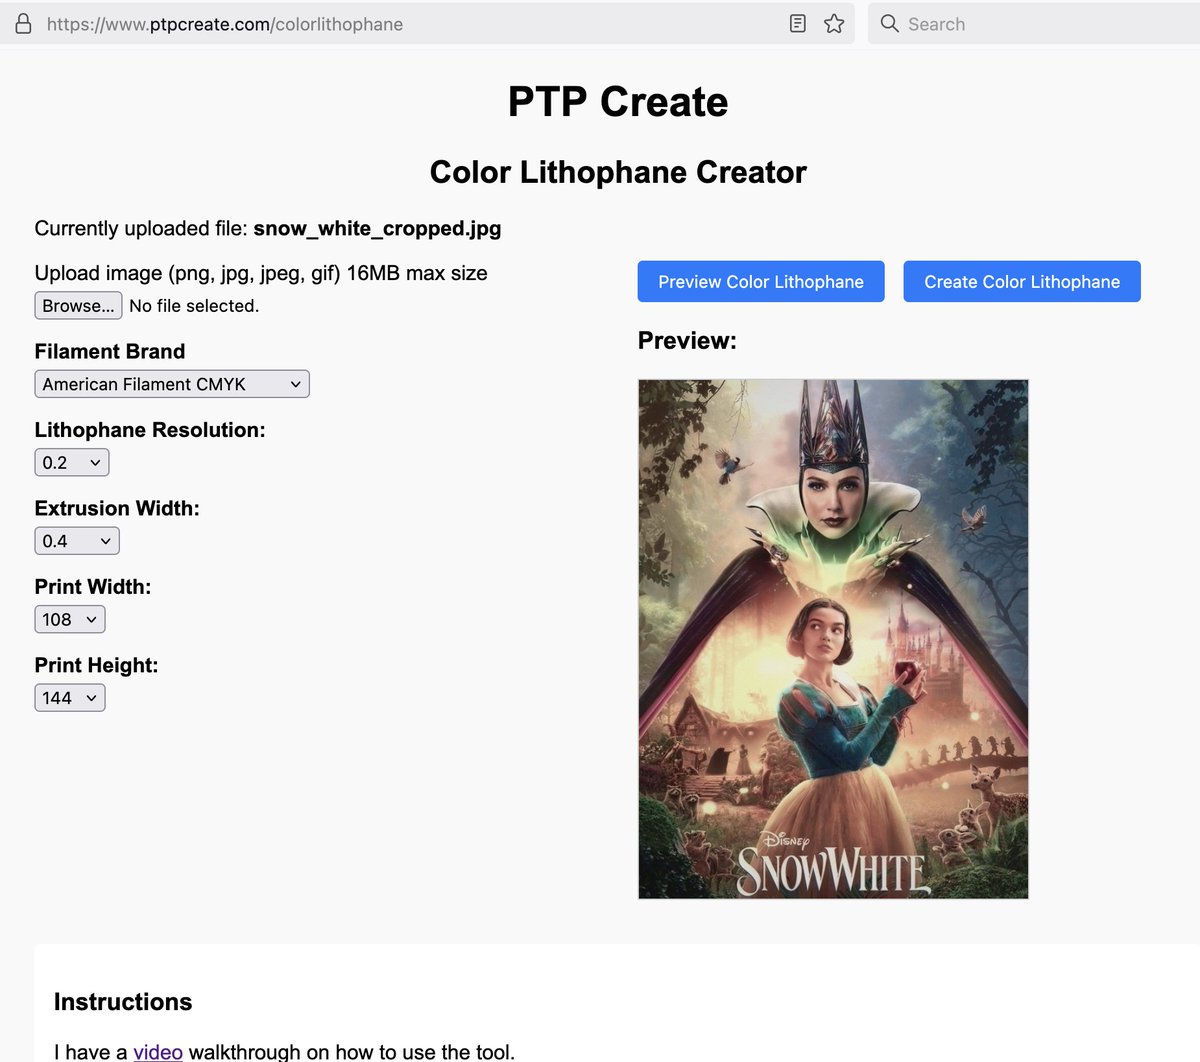Click the Color Lithophane Creator heading
Screen dimensions: 1200x1062
pyautogui.click(x=618, y=172)
